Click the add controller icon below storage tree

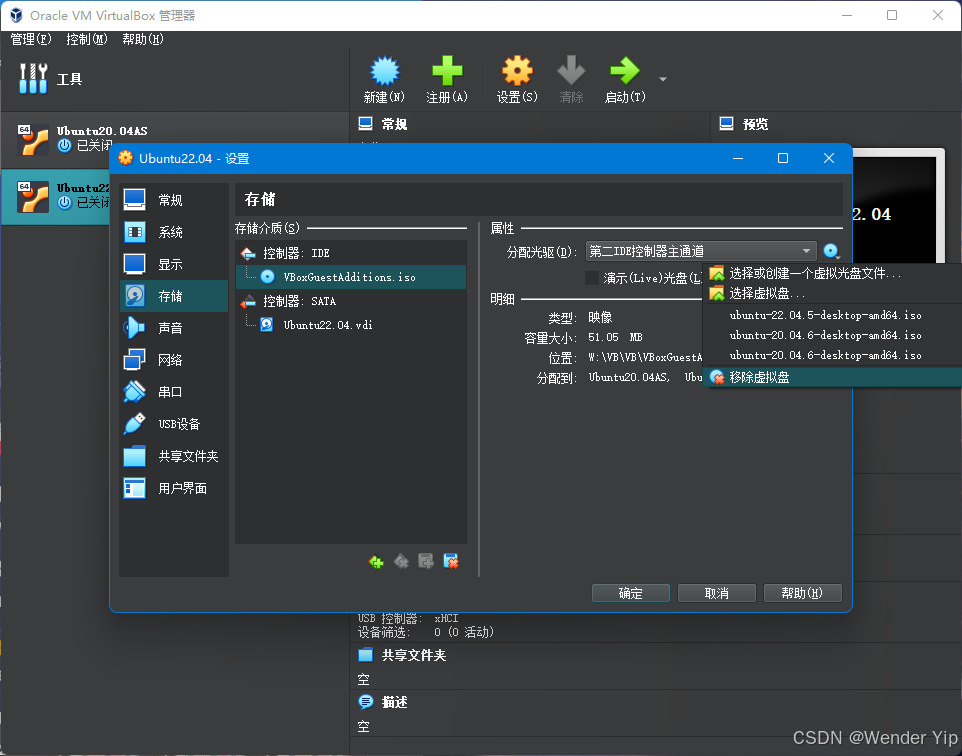[376, 561]
